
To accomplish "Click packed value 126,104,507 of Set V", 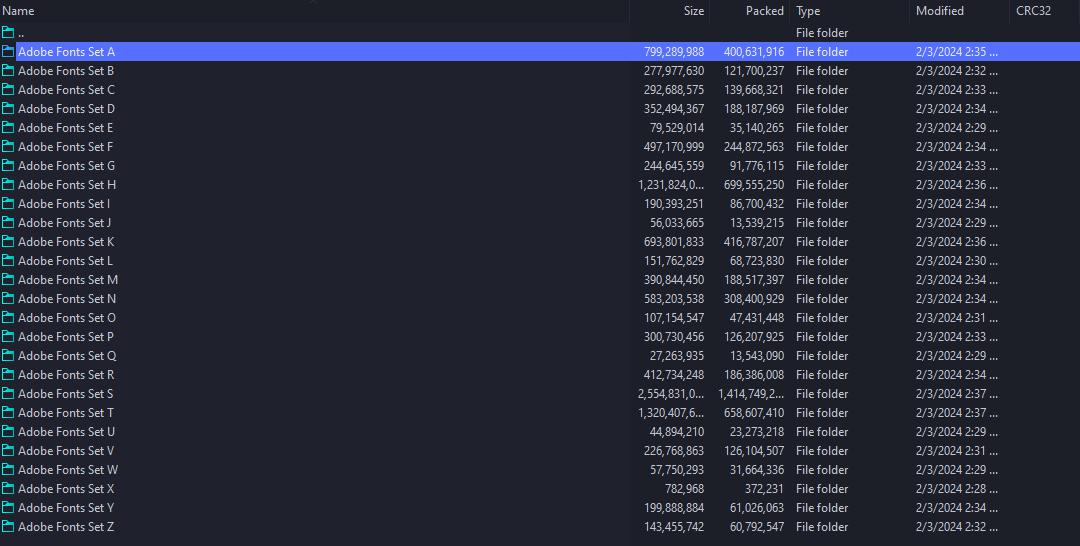I will [754, 450].
